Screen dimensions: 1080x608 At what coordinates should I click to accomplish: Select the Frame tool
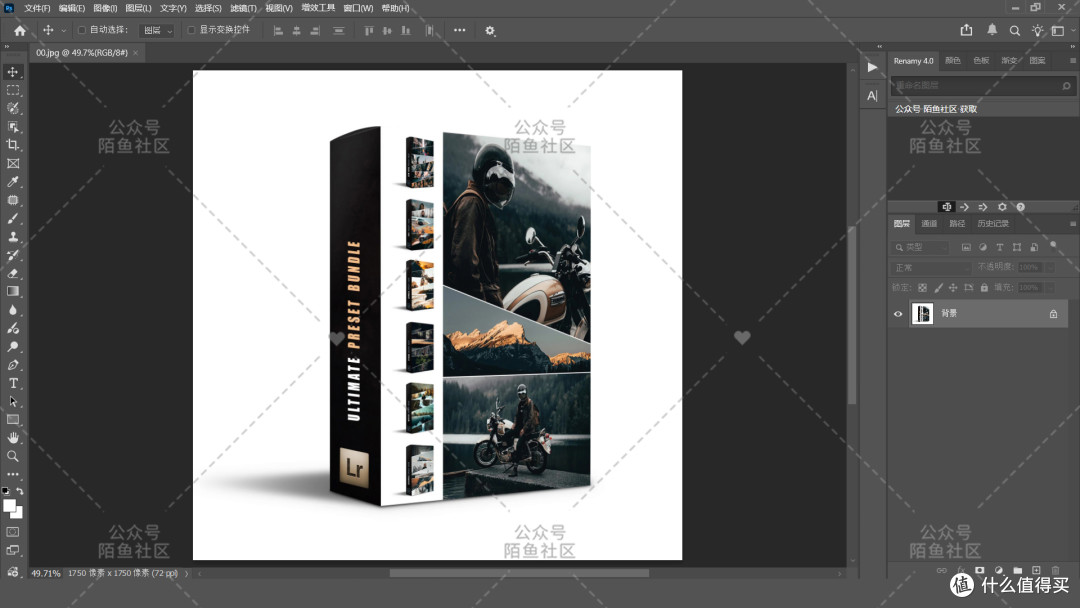pos(13,163)
